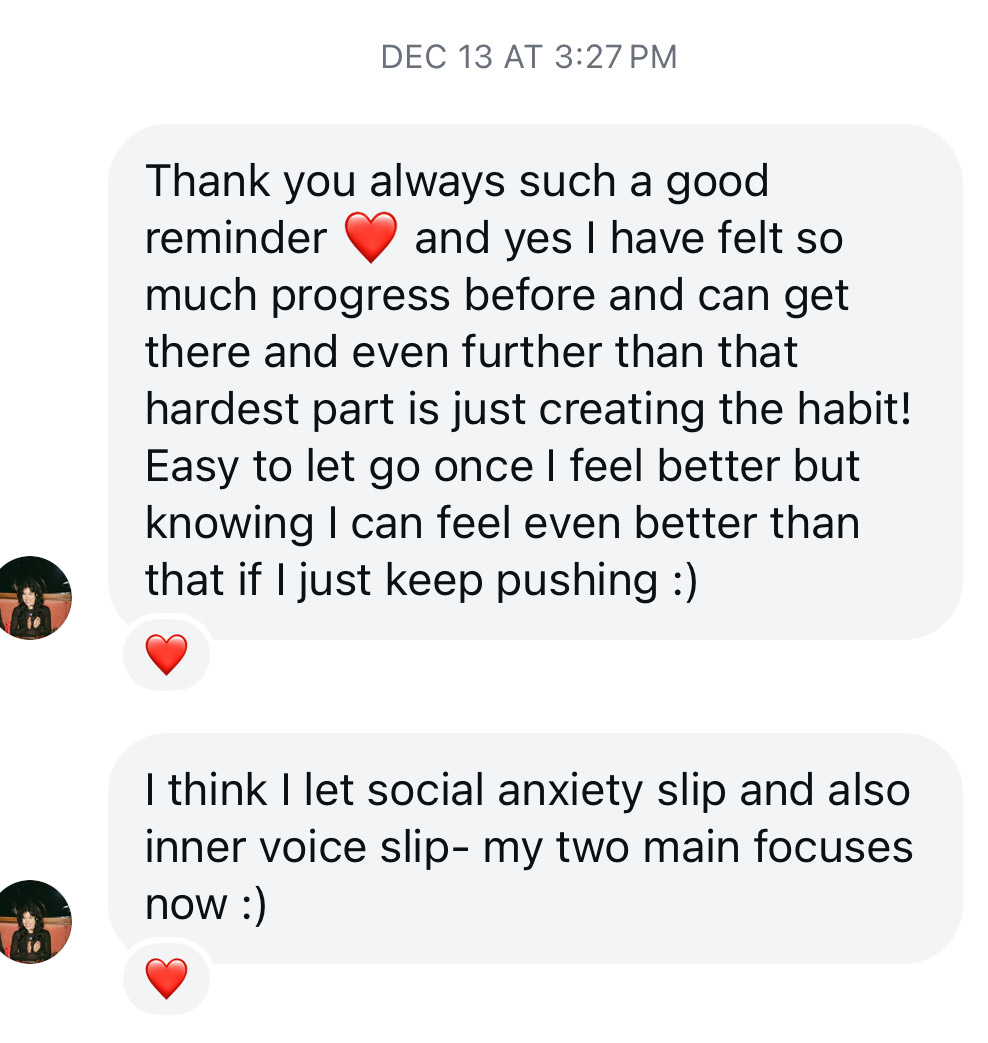Click the word 'knowing' in the first message
Screen dimensions: 988x1043
[215, 524]
